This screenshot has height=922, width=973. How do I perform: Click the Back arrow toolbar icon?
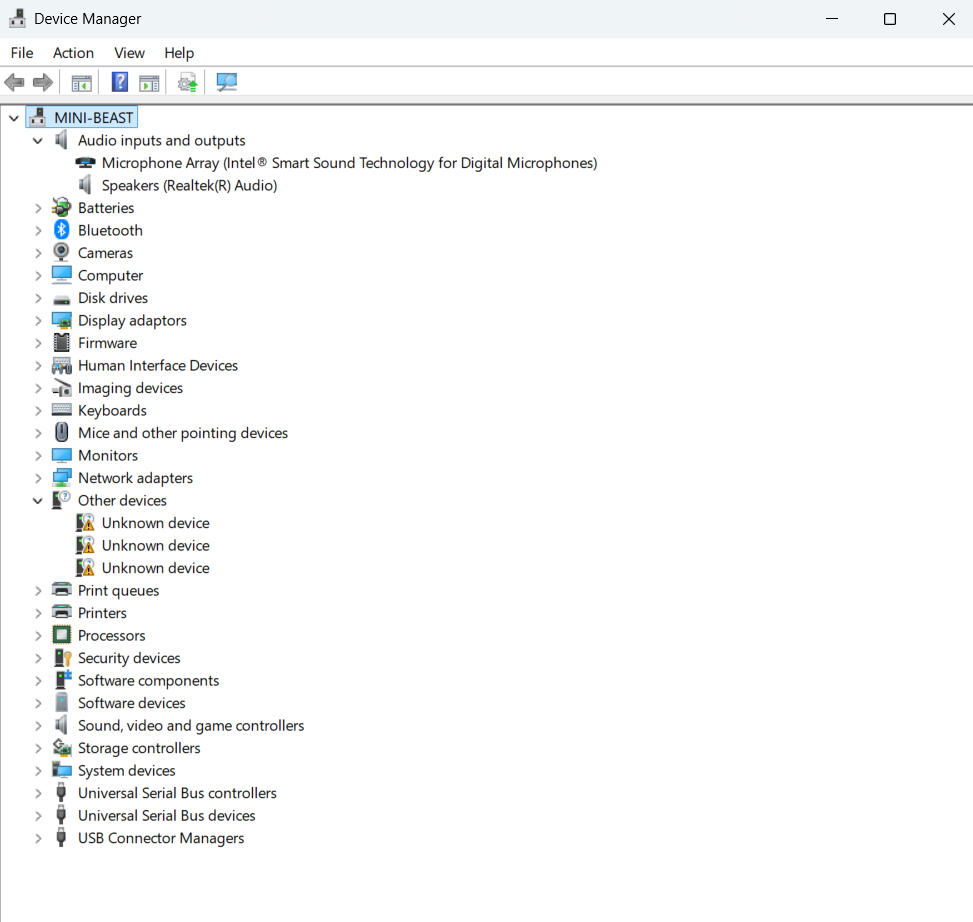click(x=14, y=82)
